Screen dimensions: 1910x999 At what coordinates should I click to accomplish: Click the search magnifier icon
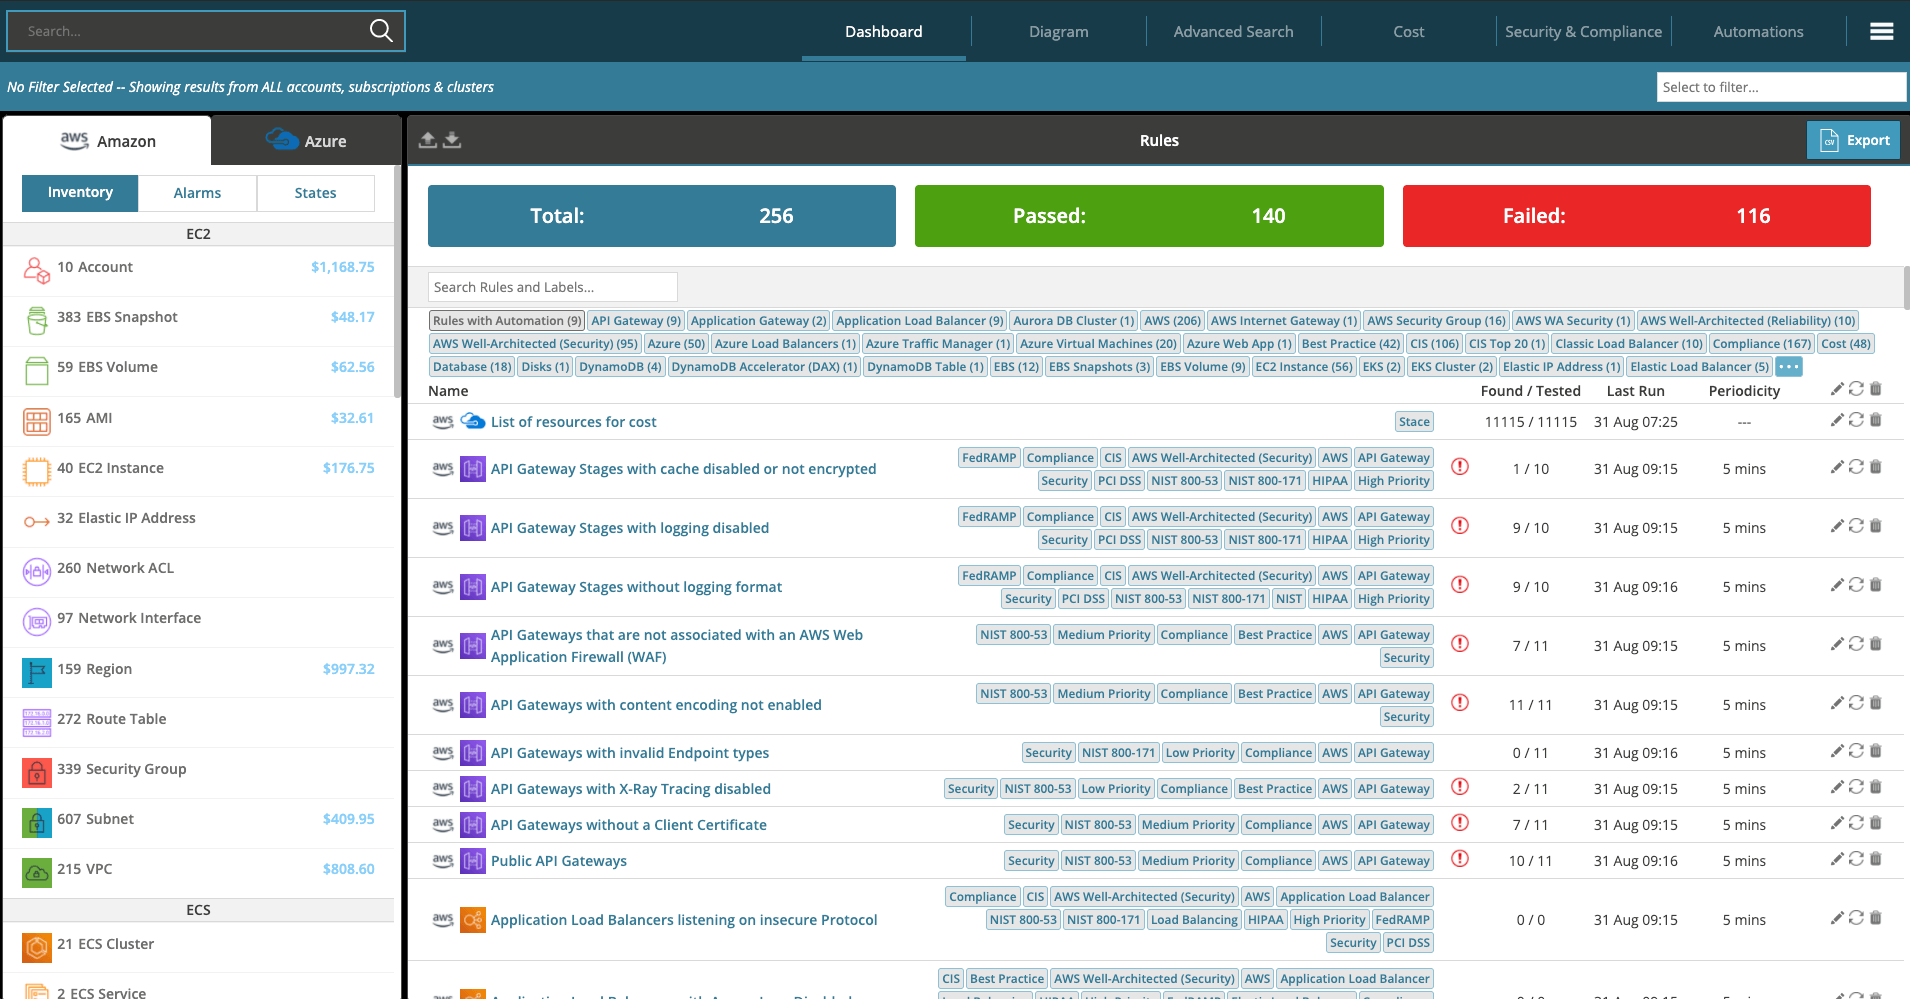381,31
